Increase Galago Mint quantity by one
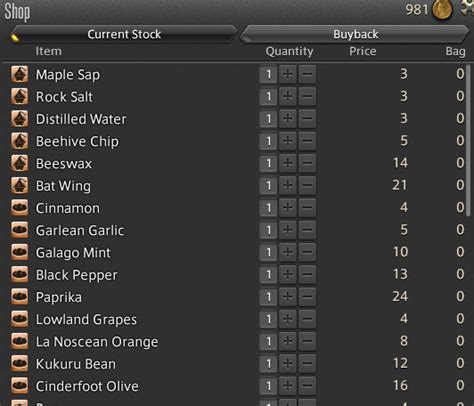 [288, 252]
